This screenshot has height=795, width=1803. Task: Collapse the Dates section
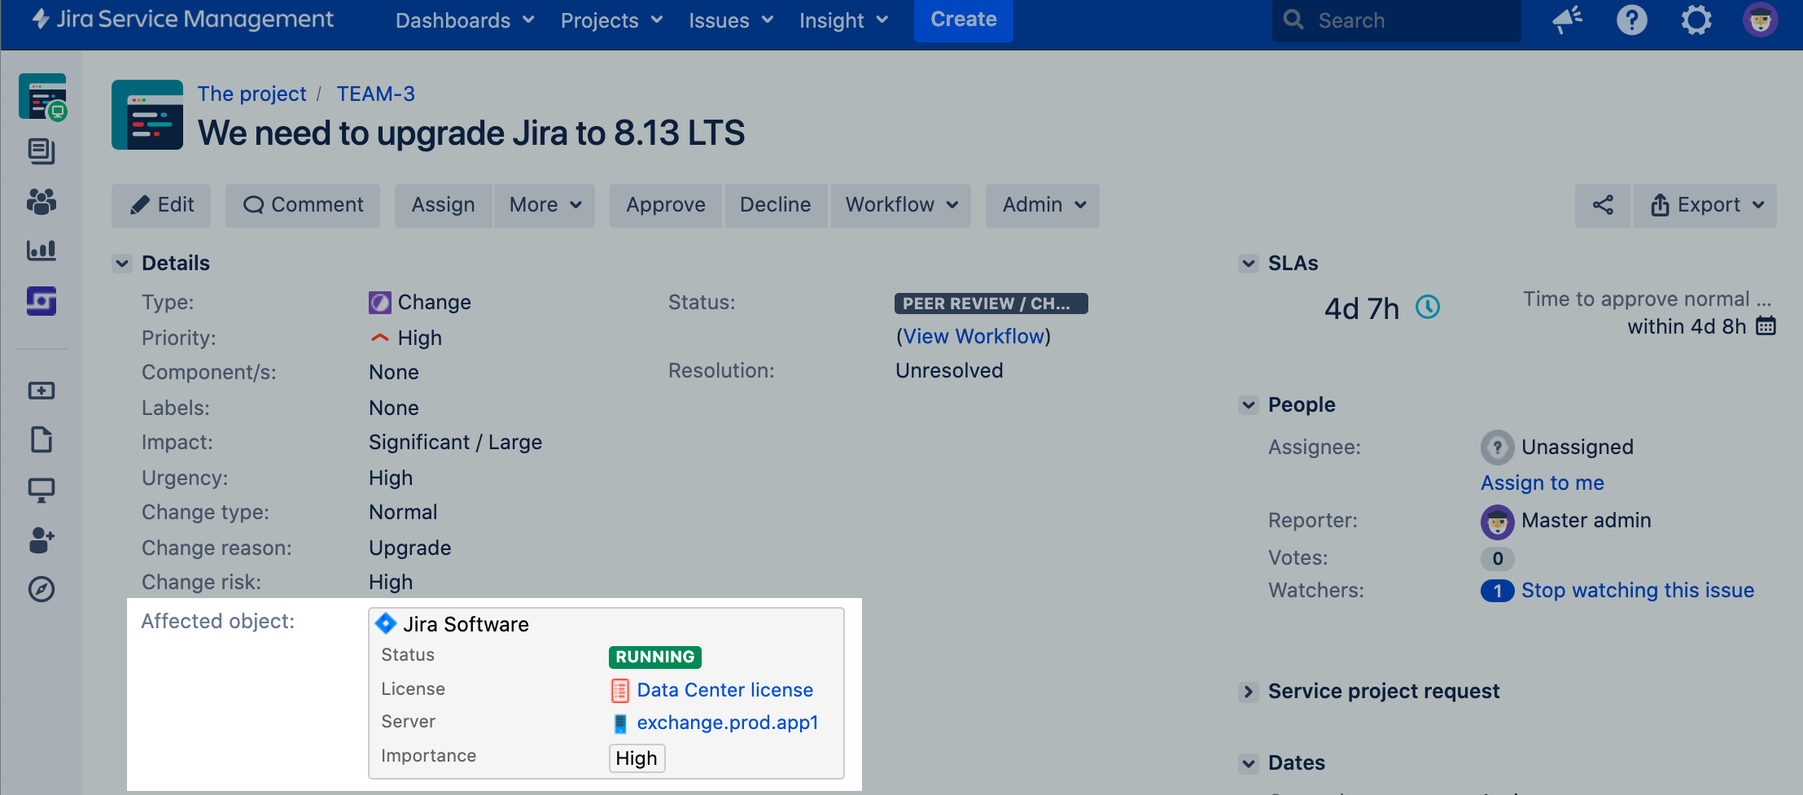[x=1248, y=763]
